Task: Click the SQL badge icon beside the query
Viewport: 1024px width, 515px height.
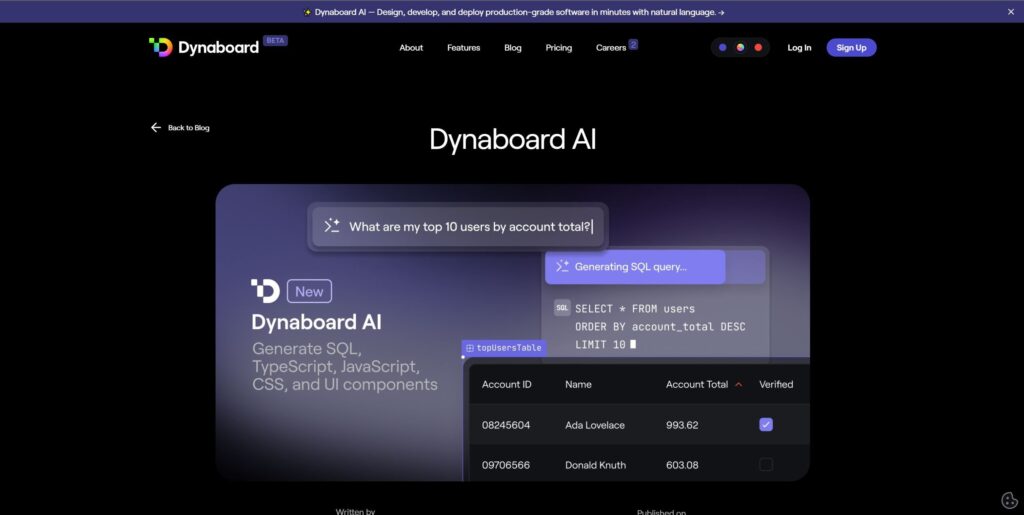Action: (562, 308)
